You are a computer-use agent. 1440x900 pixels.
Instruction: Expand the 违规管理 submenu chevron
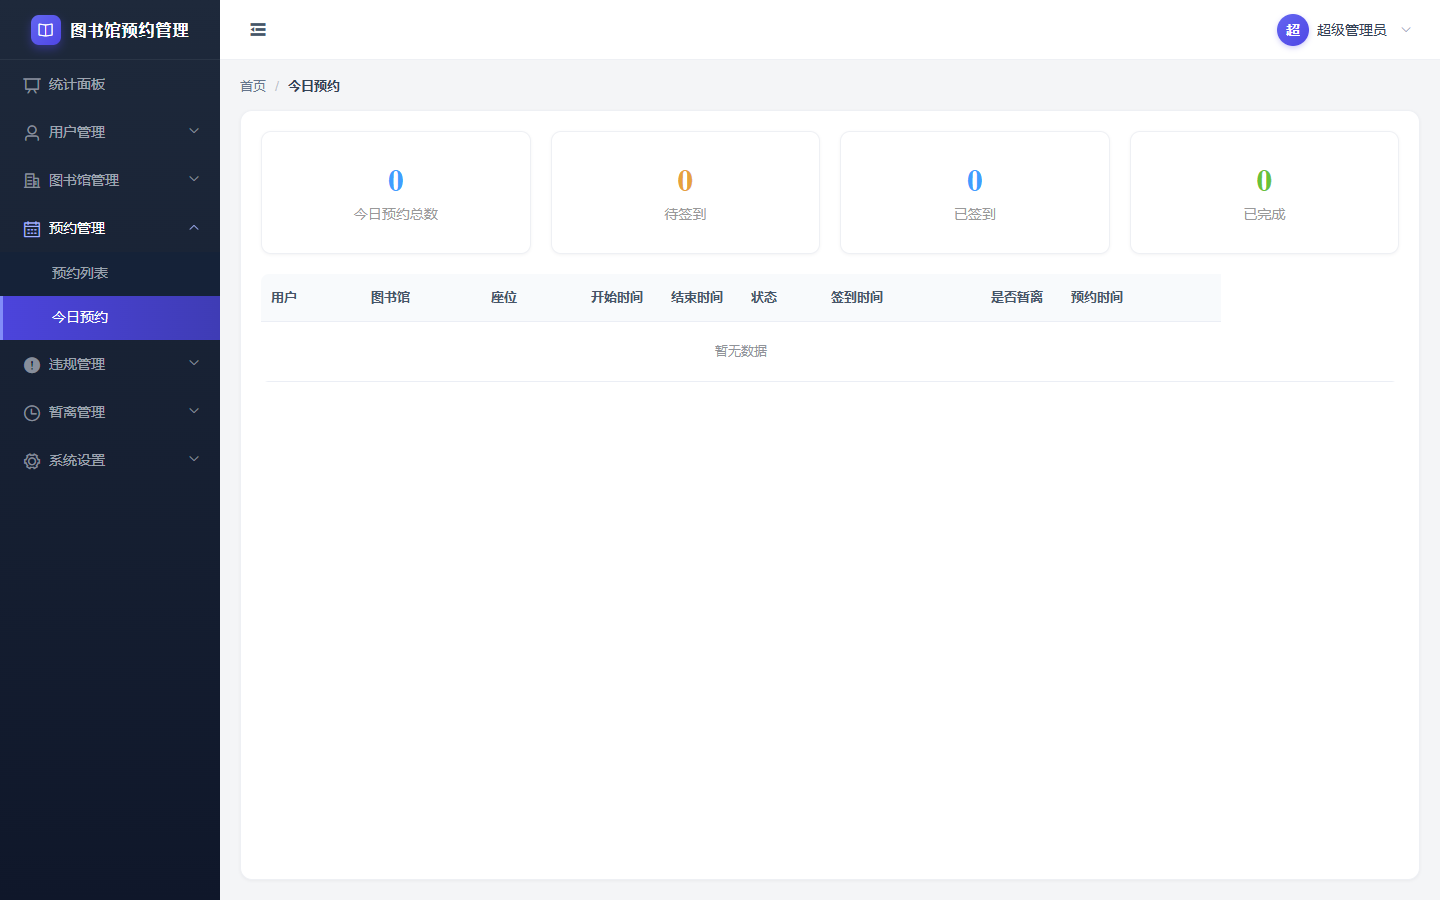click(194, 363)
